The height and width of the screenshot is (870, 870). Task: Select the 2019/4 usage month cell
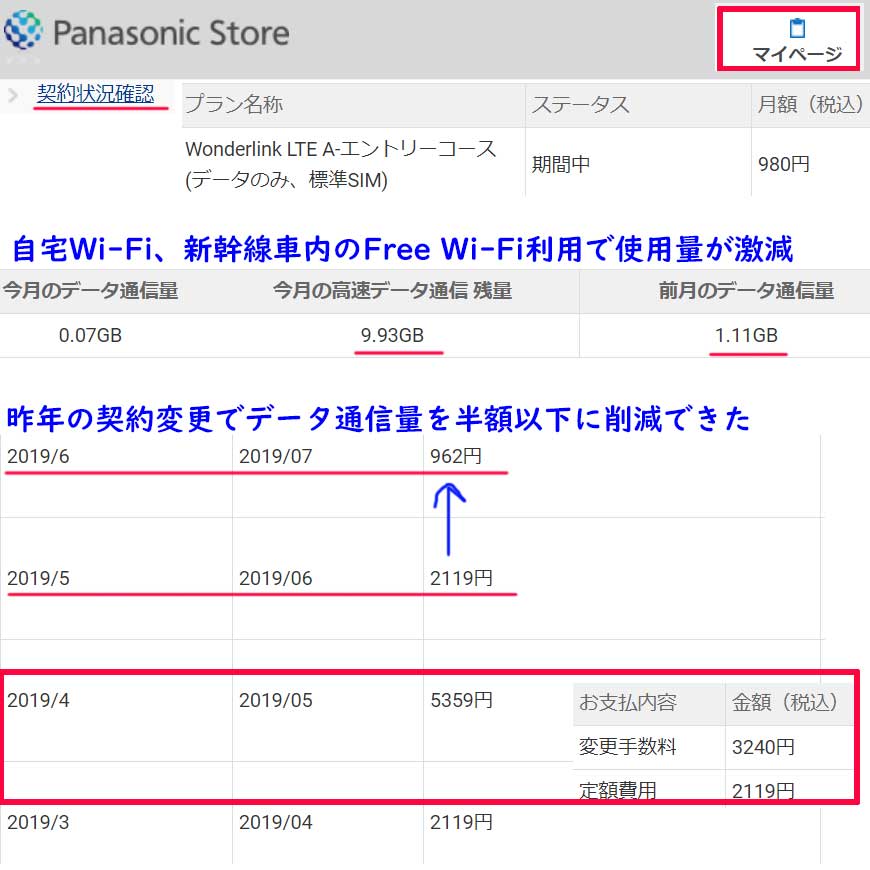[38, 700]
